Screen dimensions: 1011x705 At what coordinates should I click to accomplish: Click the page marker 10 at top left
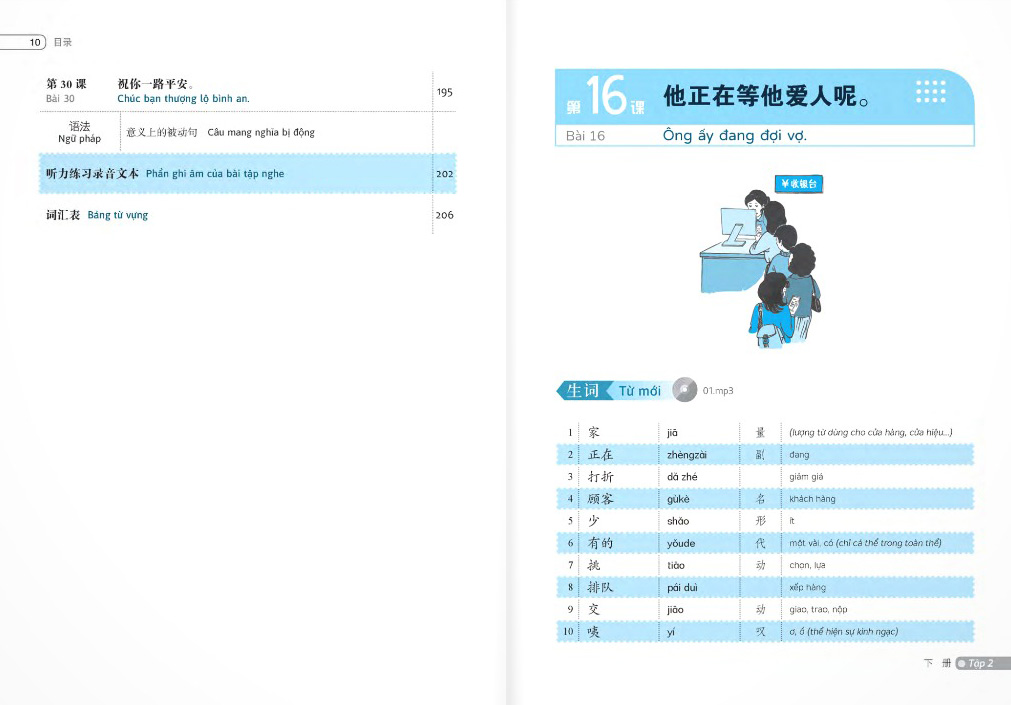click(x=34, y=42)
